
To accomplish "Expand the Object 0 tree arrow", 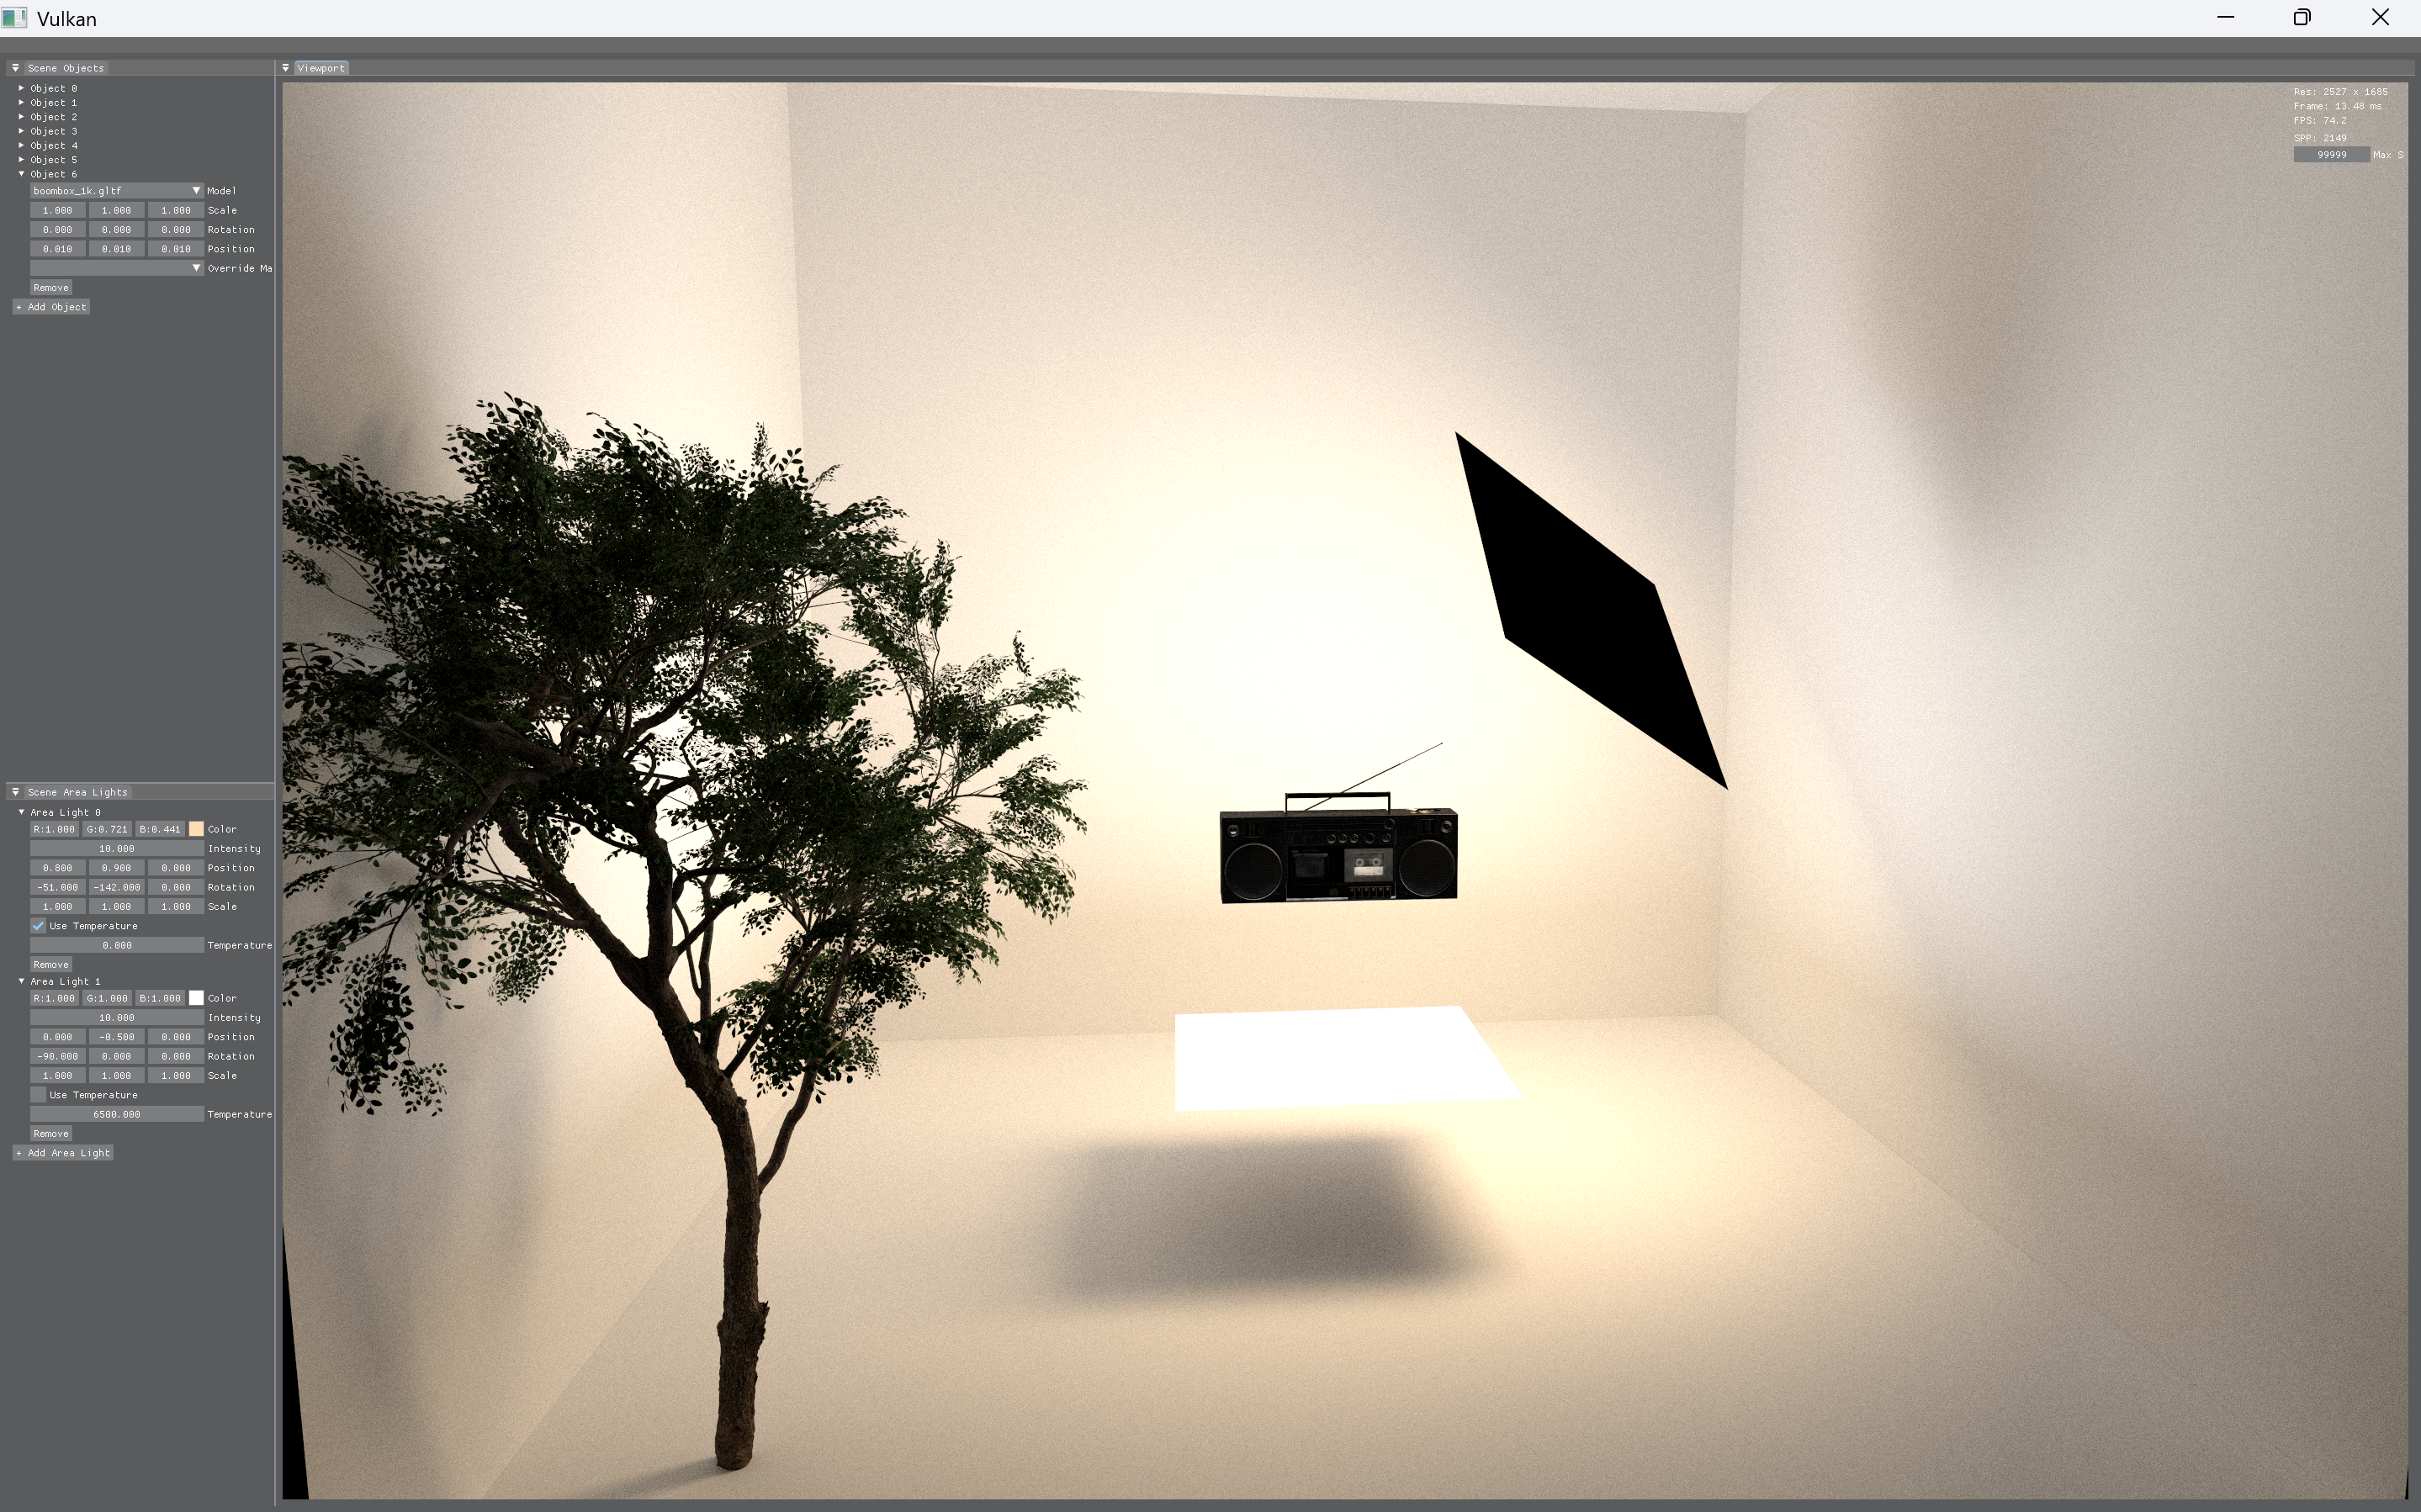I will pos(21,88).
